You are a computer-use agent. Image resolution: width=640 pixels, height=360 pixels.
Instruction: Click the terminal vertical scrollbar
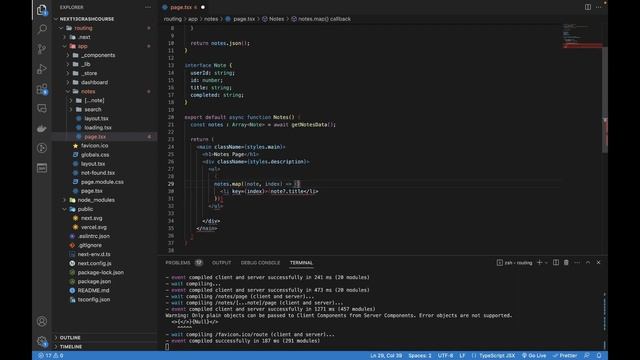coord(604,311)
